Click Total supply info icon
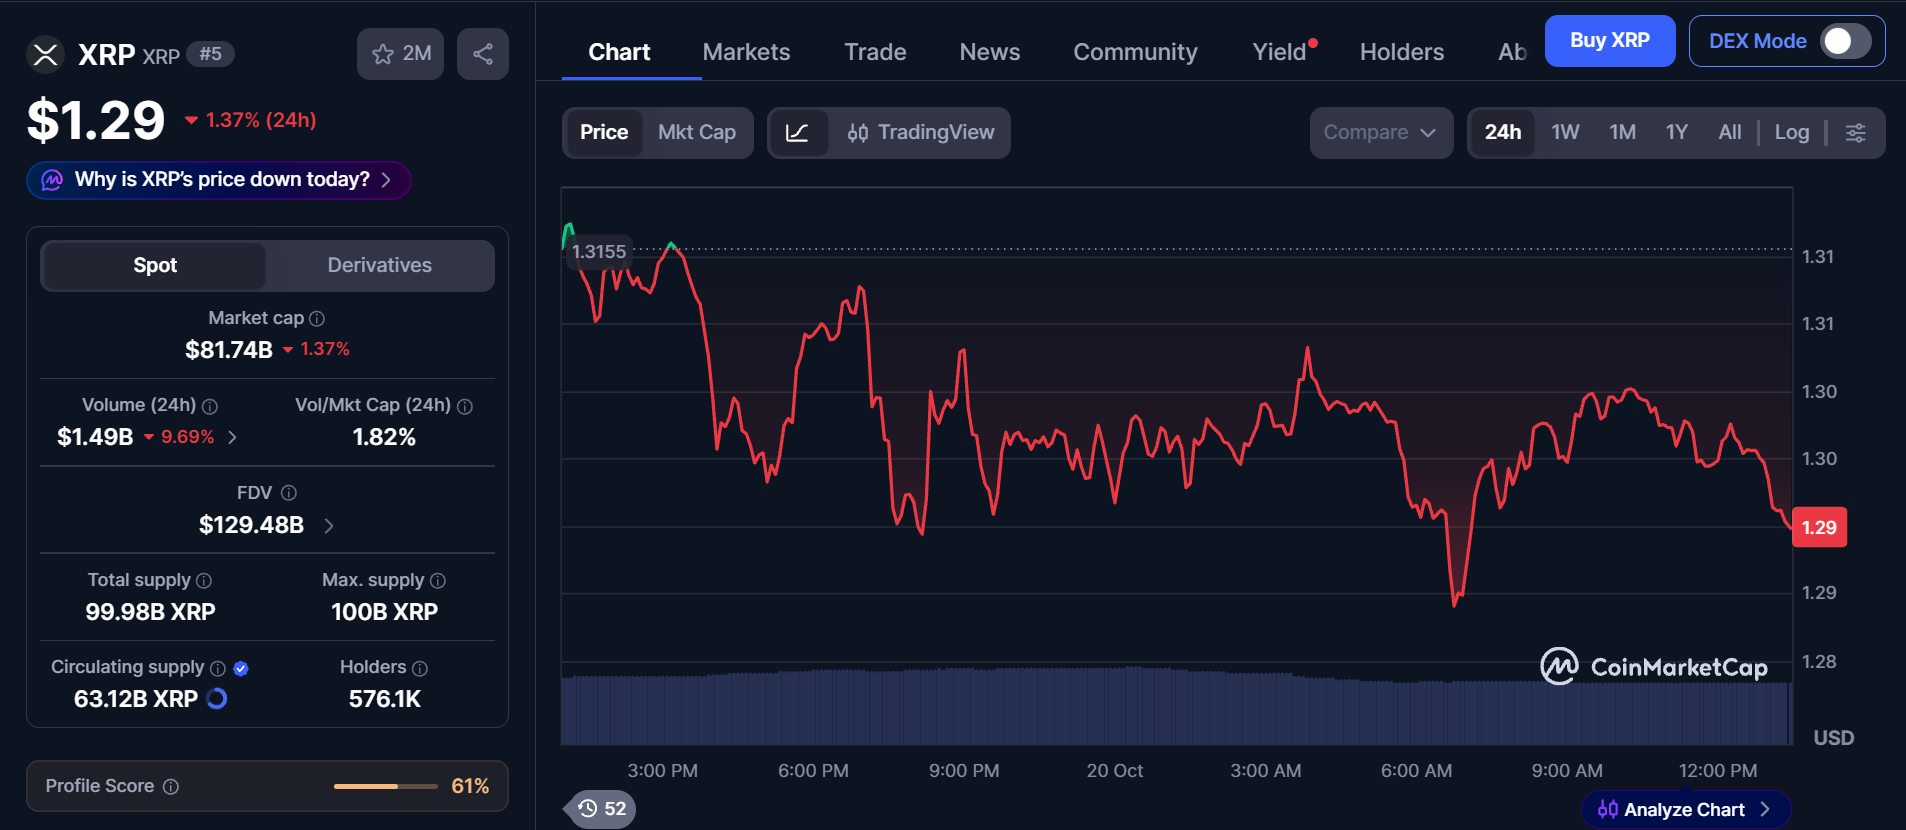Screen dimensions: 1906x830 click(204, 581)
